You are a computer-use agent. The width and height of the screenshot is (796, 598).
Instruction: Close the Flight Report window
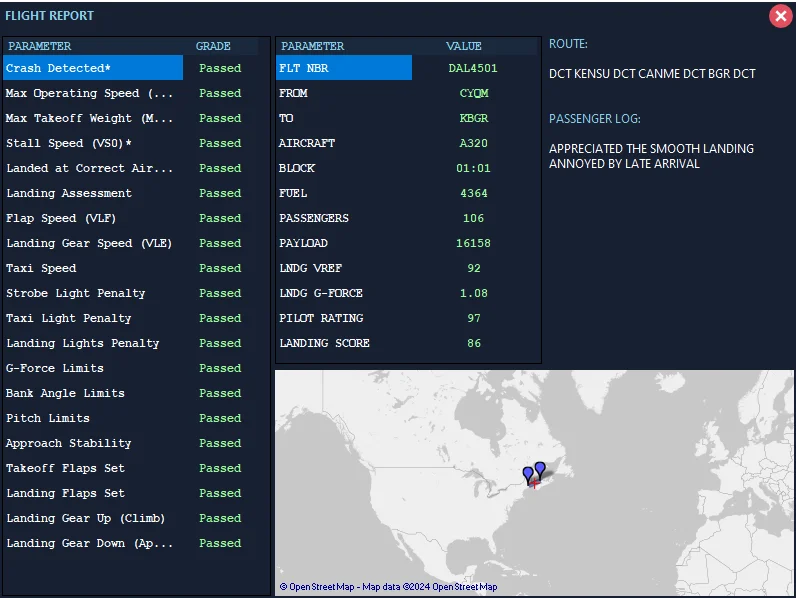(x=780, y=16)
